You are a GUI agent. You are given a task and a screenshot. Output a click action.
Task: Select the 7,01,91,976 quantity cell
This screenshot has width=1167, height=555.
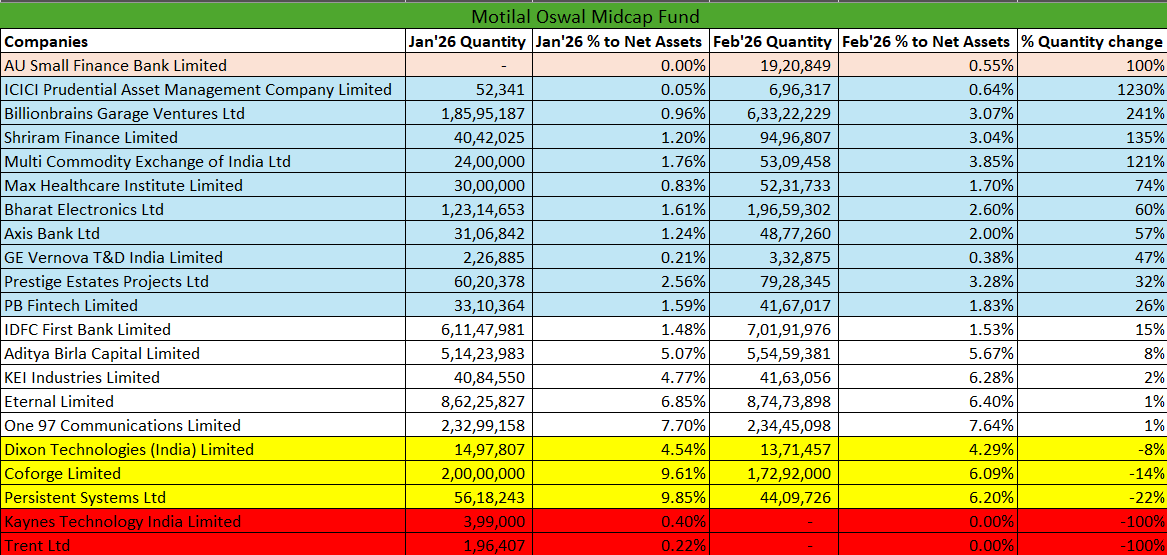click(774, 329)
